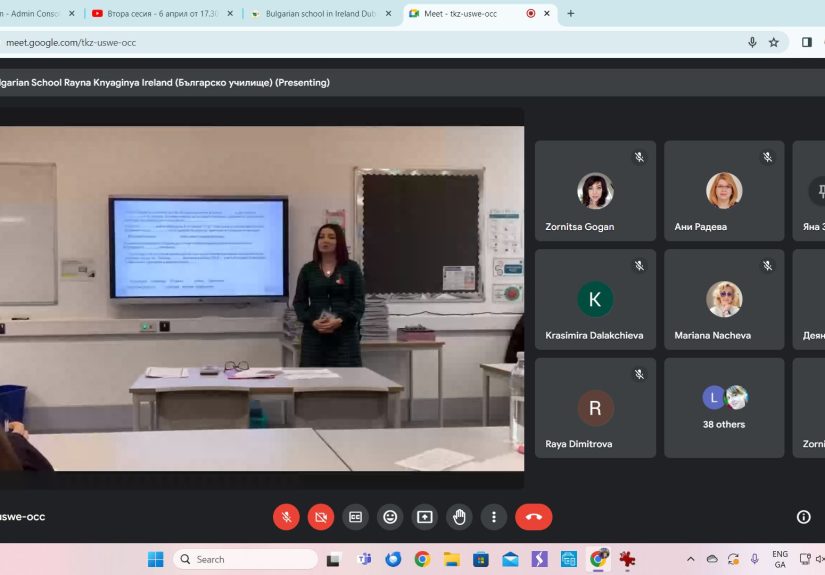Open a new browser tab
The width and height of the screenshot is (825, 575).
click(571, 14)
